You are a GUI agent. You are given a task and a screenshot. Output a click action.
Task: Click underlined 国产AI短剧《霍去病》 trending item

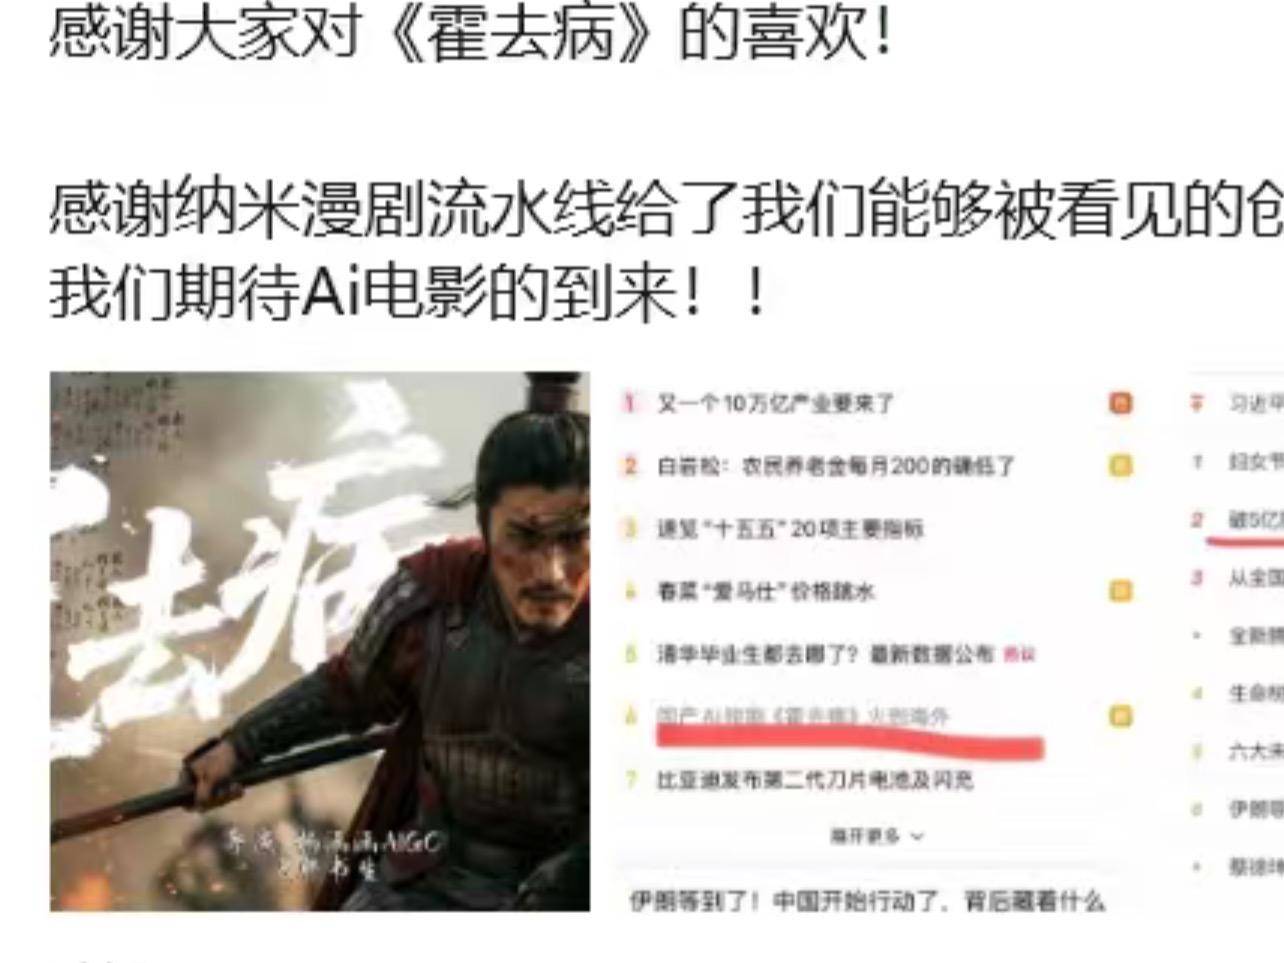[x=803, y=716]
